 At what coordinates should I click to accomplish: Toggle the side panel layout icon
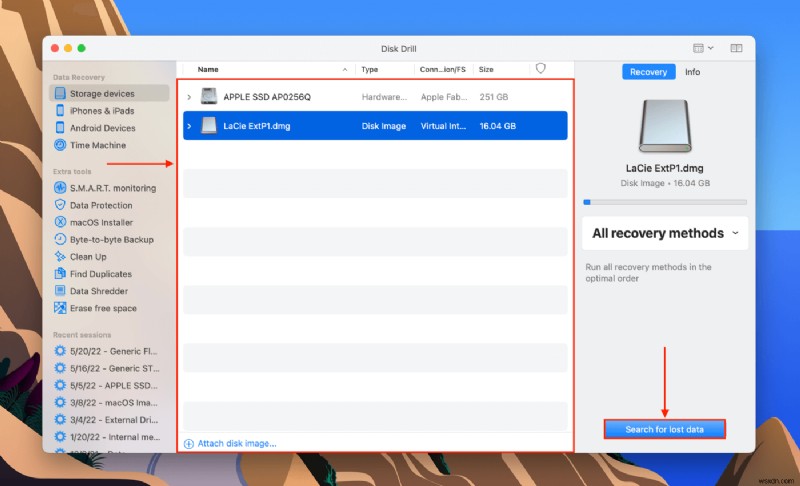pyautogui.click(x=736, y=48)
